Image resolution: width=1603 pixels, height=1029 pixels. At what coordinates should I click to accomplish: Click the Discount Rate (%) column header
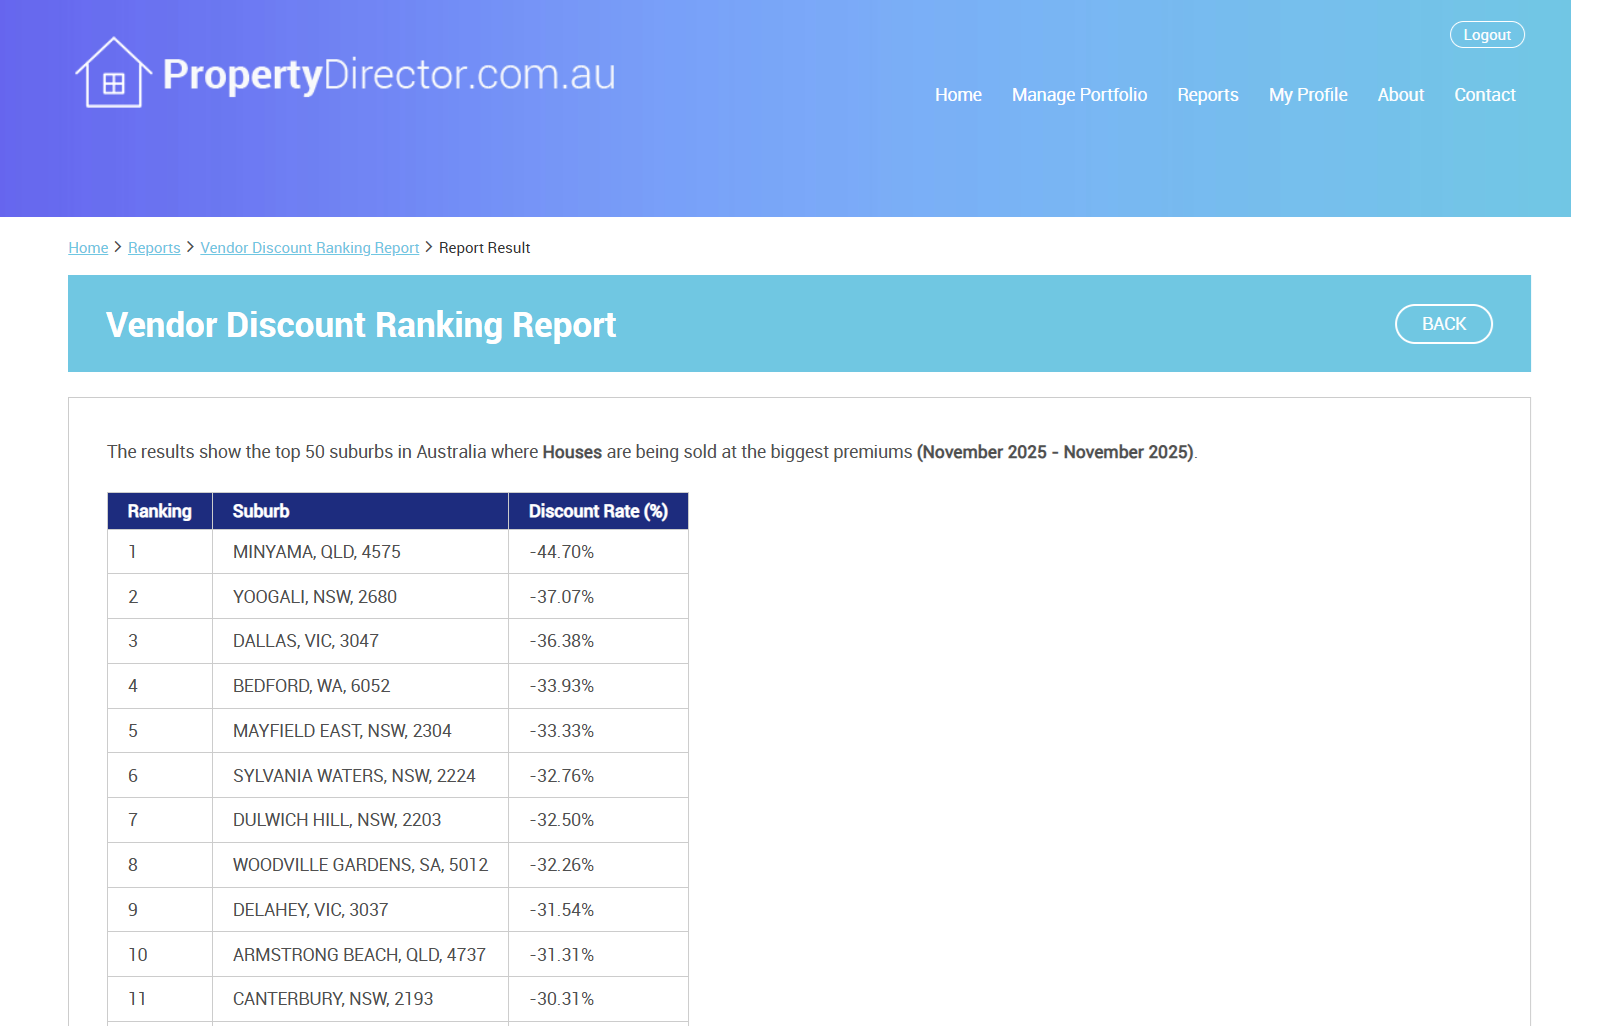tap(597, 511)
